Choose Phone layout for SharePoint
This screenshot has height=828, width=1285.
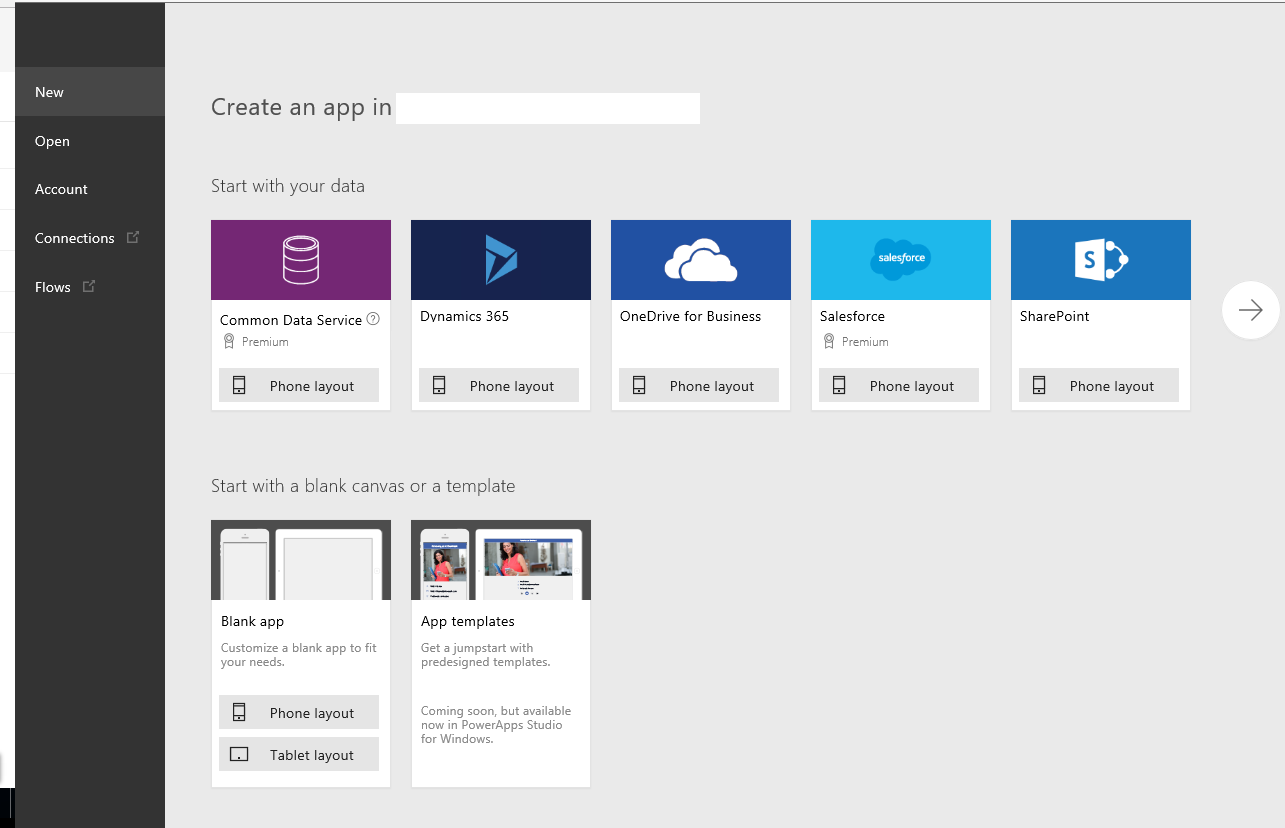(x=1098, y=385)
